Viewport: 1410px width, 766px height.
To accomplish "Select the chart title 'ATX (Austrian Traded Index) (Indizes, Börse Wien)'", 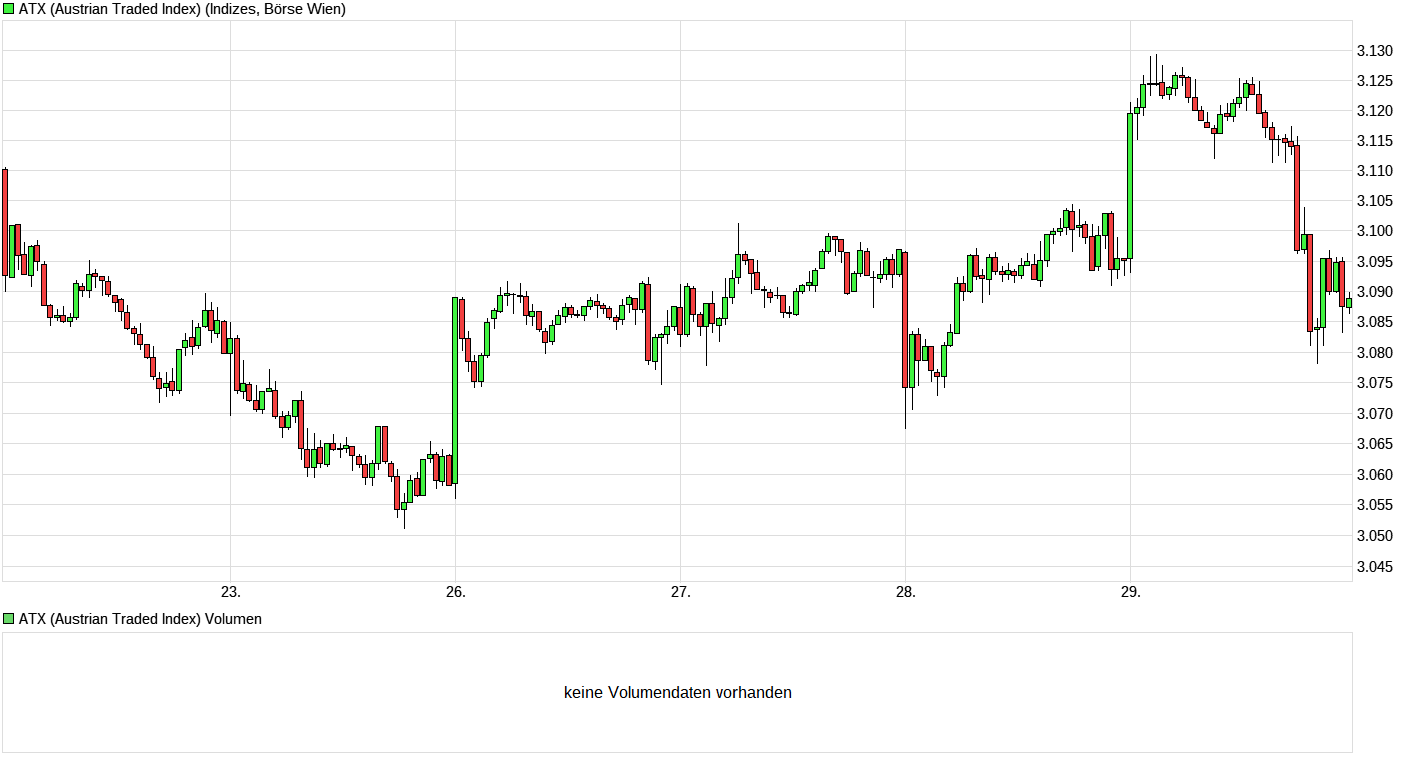I will click(x=182, y=9).
